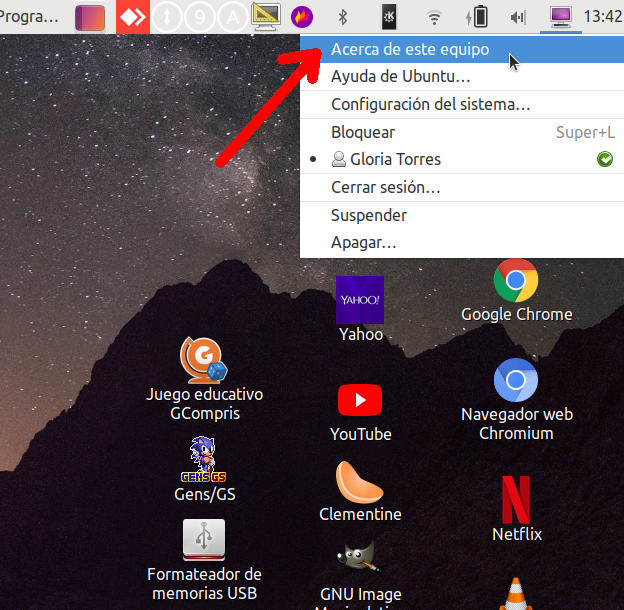Open the Gens/GS emulator icon
The width and height of the screenshot is (624, 610).
click(203, 460)
